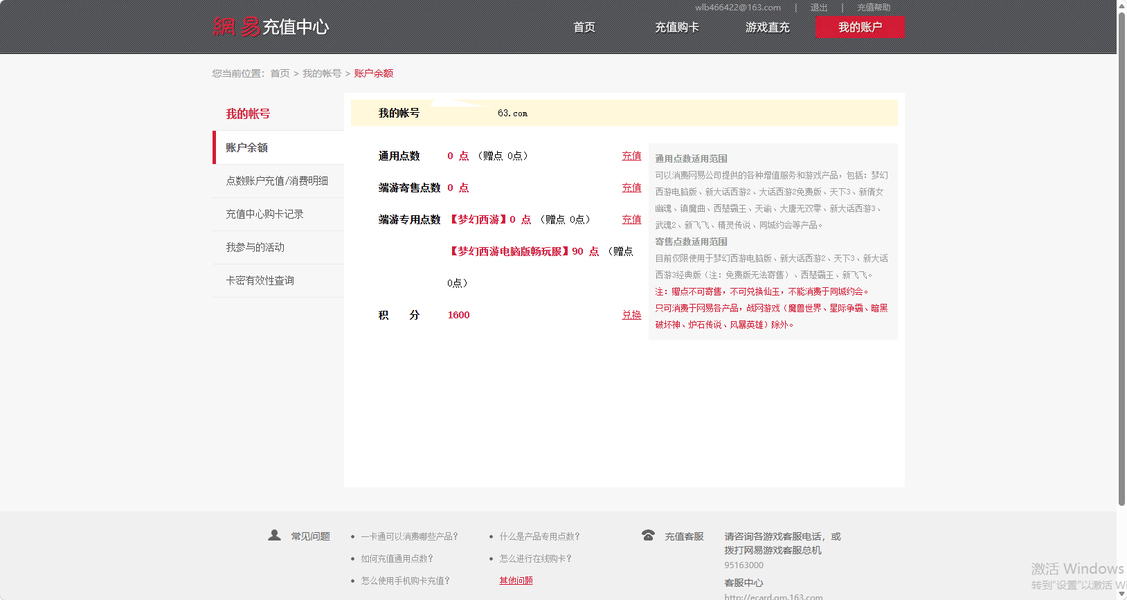Open the 首页 navigation tab
1127x600 pixels.
click(x=584, y=27)
